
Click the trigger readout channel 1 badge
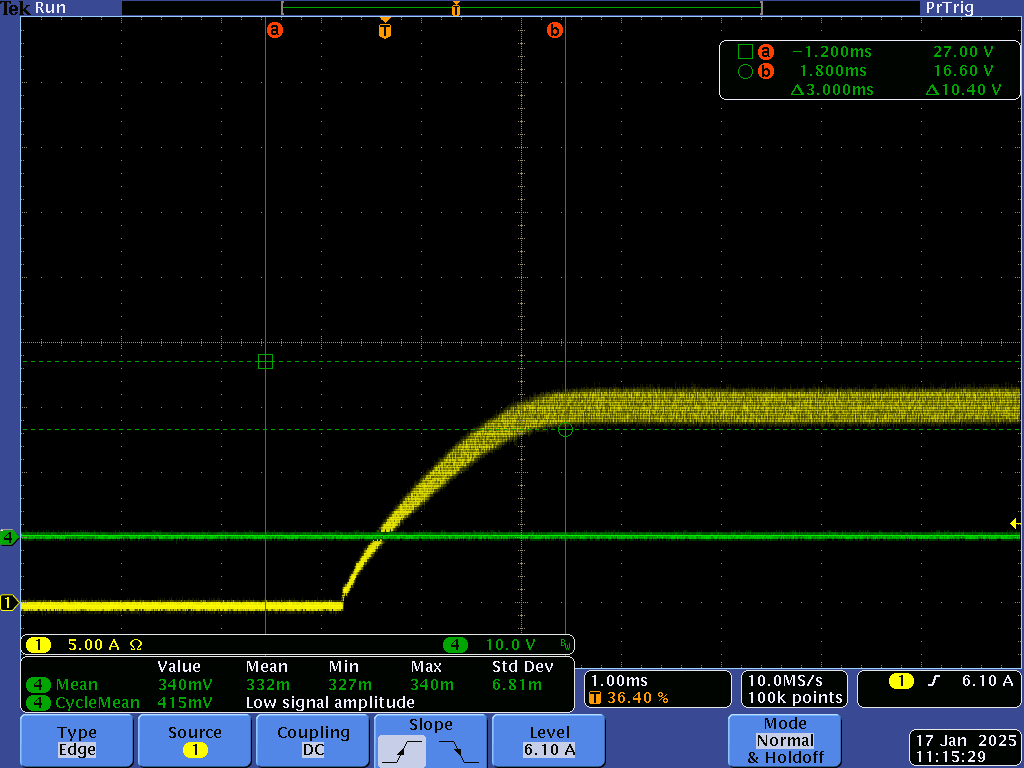[901, 681]
